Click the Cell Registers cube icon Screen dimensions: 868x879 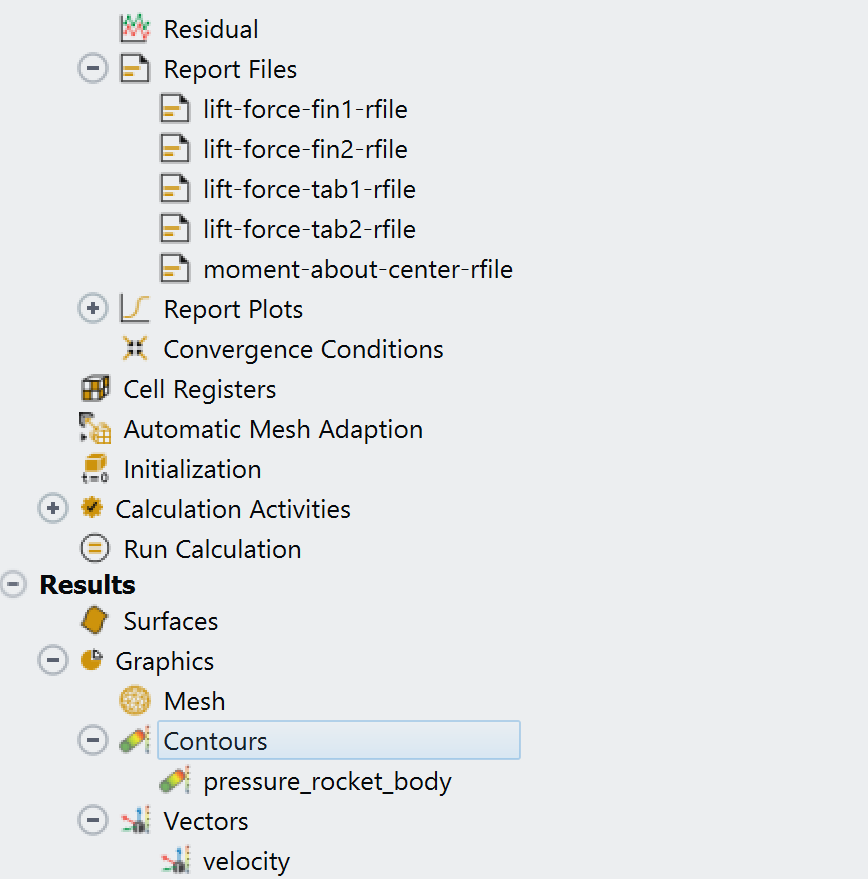[x=94, y=389]
